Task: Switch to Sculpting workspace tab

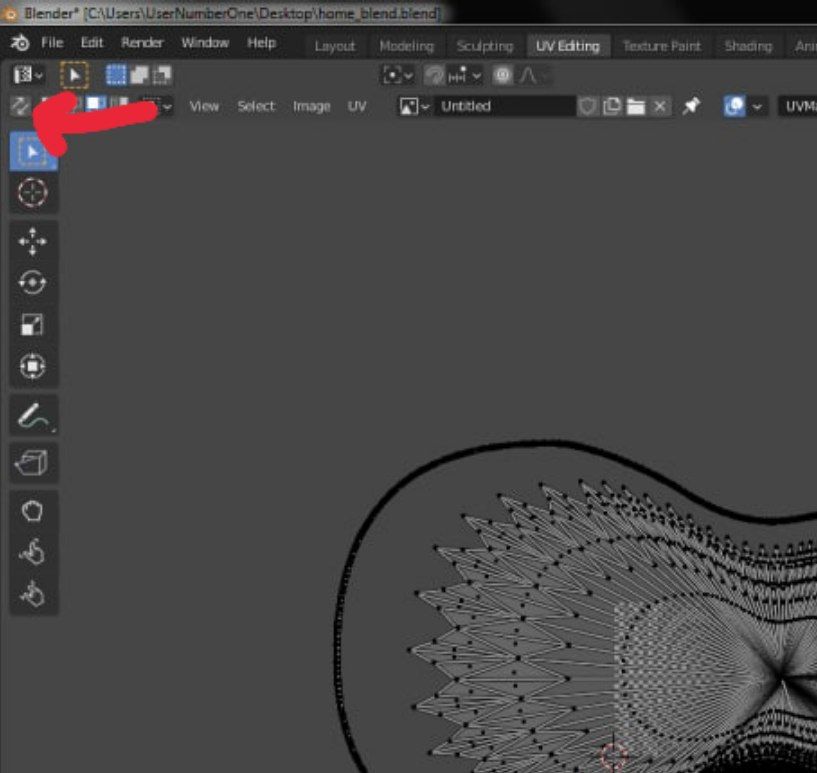Action: coord(485,46)
